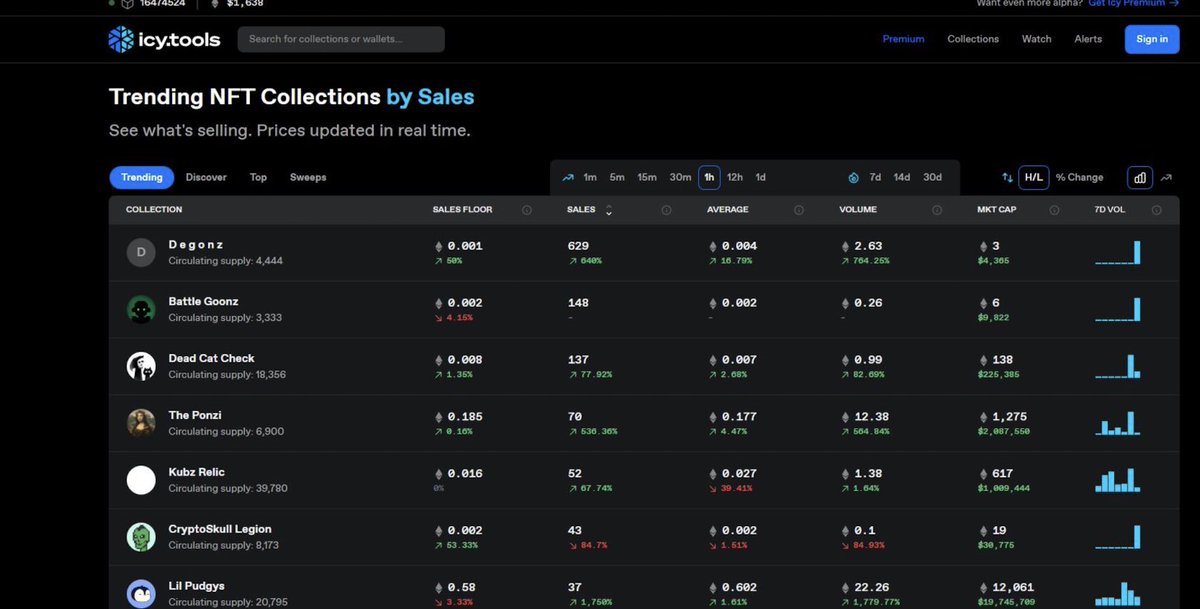Viewport: 1200px width, 609px height.
Task: Click the 7D Vol info icon
Action: (x=1157, y=210)
